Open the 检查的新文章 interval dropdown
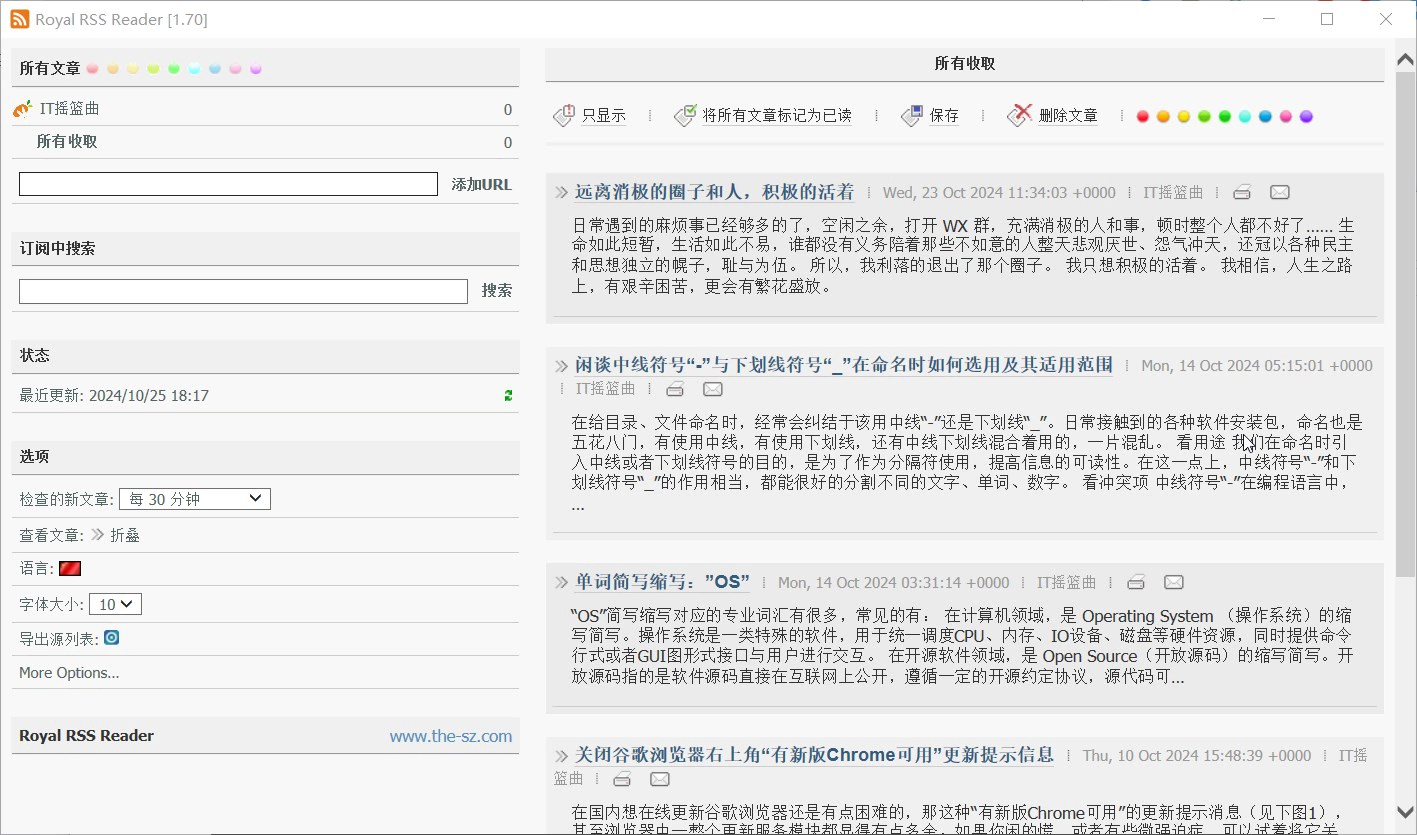The image size is (1417, 835). pos(194,498)
